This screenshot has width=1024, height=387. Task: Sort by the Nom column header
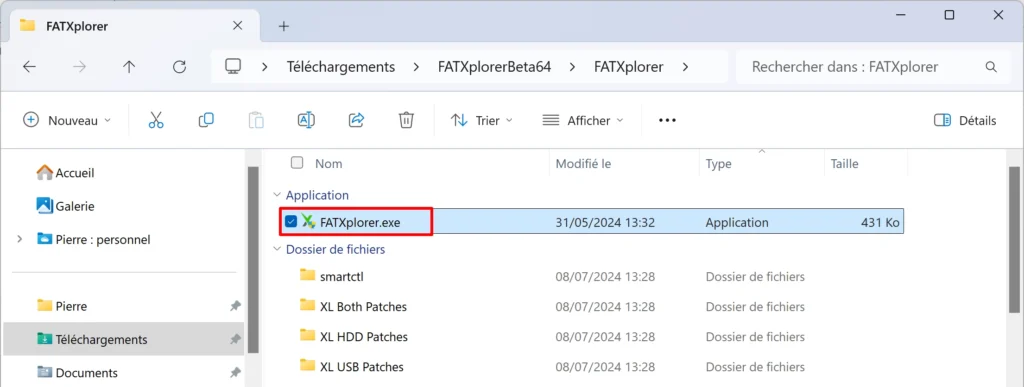[328, 164]
